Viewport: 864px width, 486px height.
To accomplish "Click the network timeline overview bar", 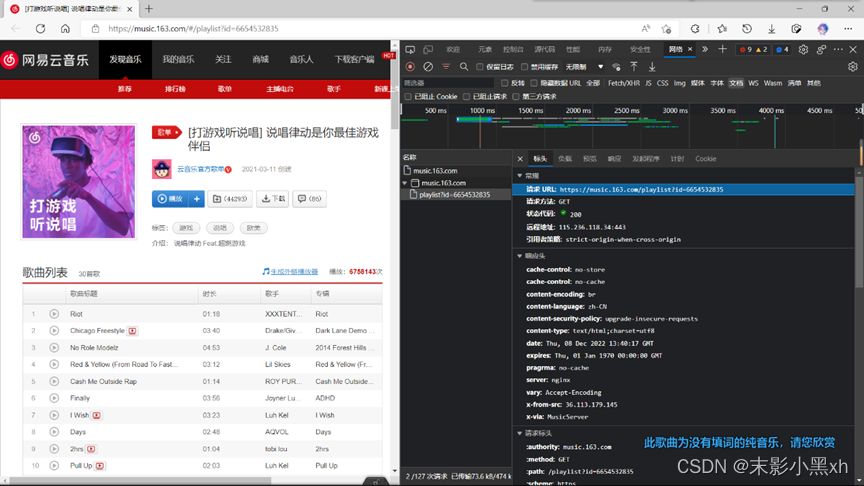I will [x=632, y=126].
